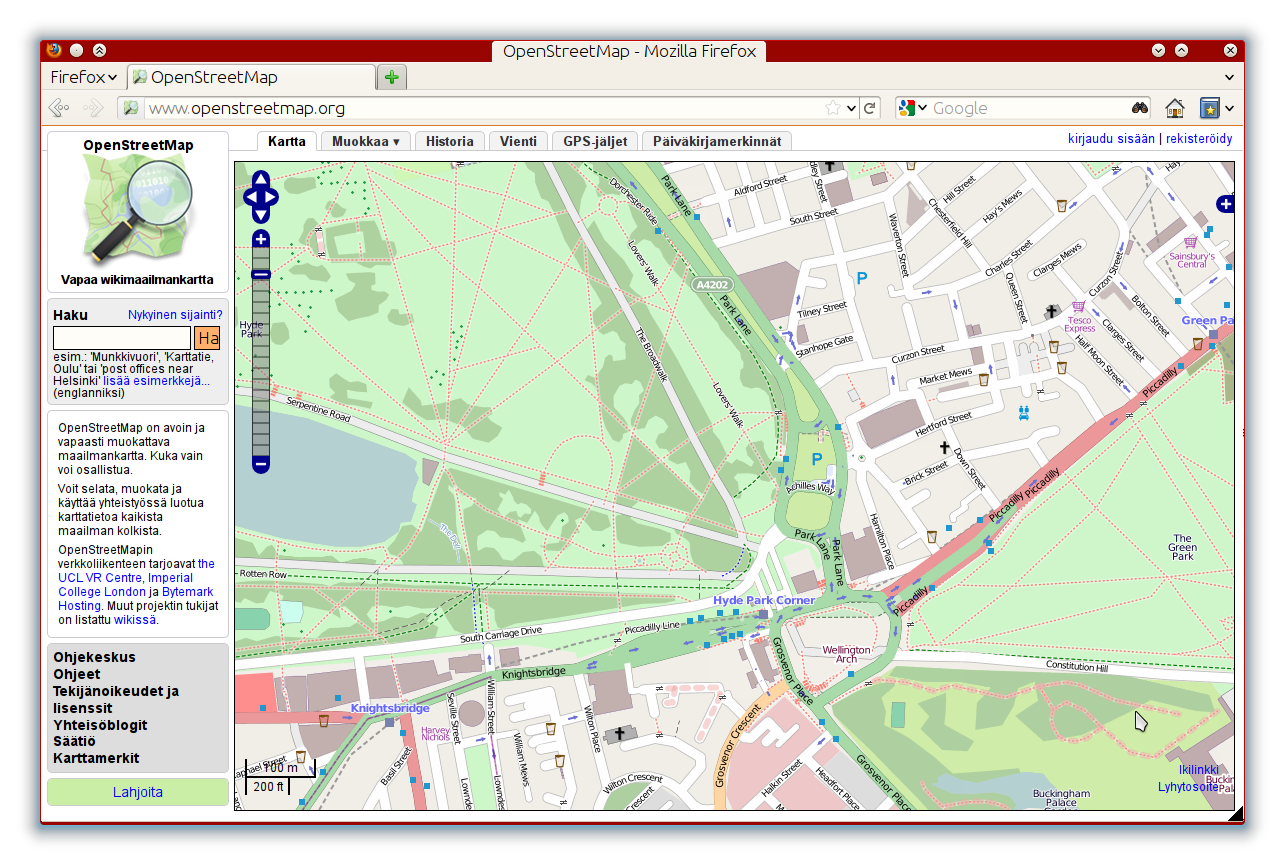Open a new tab with plus button
The height and width of the screenshot is (865, 1285).
(392, 77)
